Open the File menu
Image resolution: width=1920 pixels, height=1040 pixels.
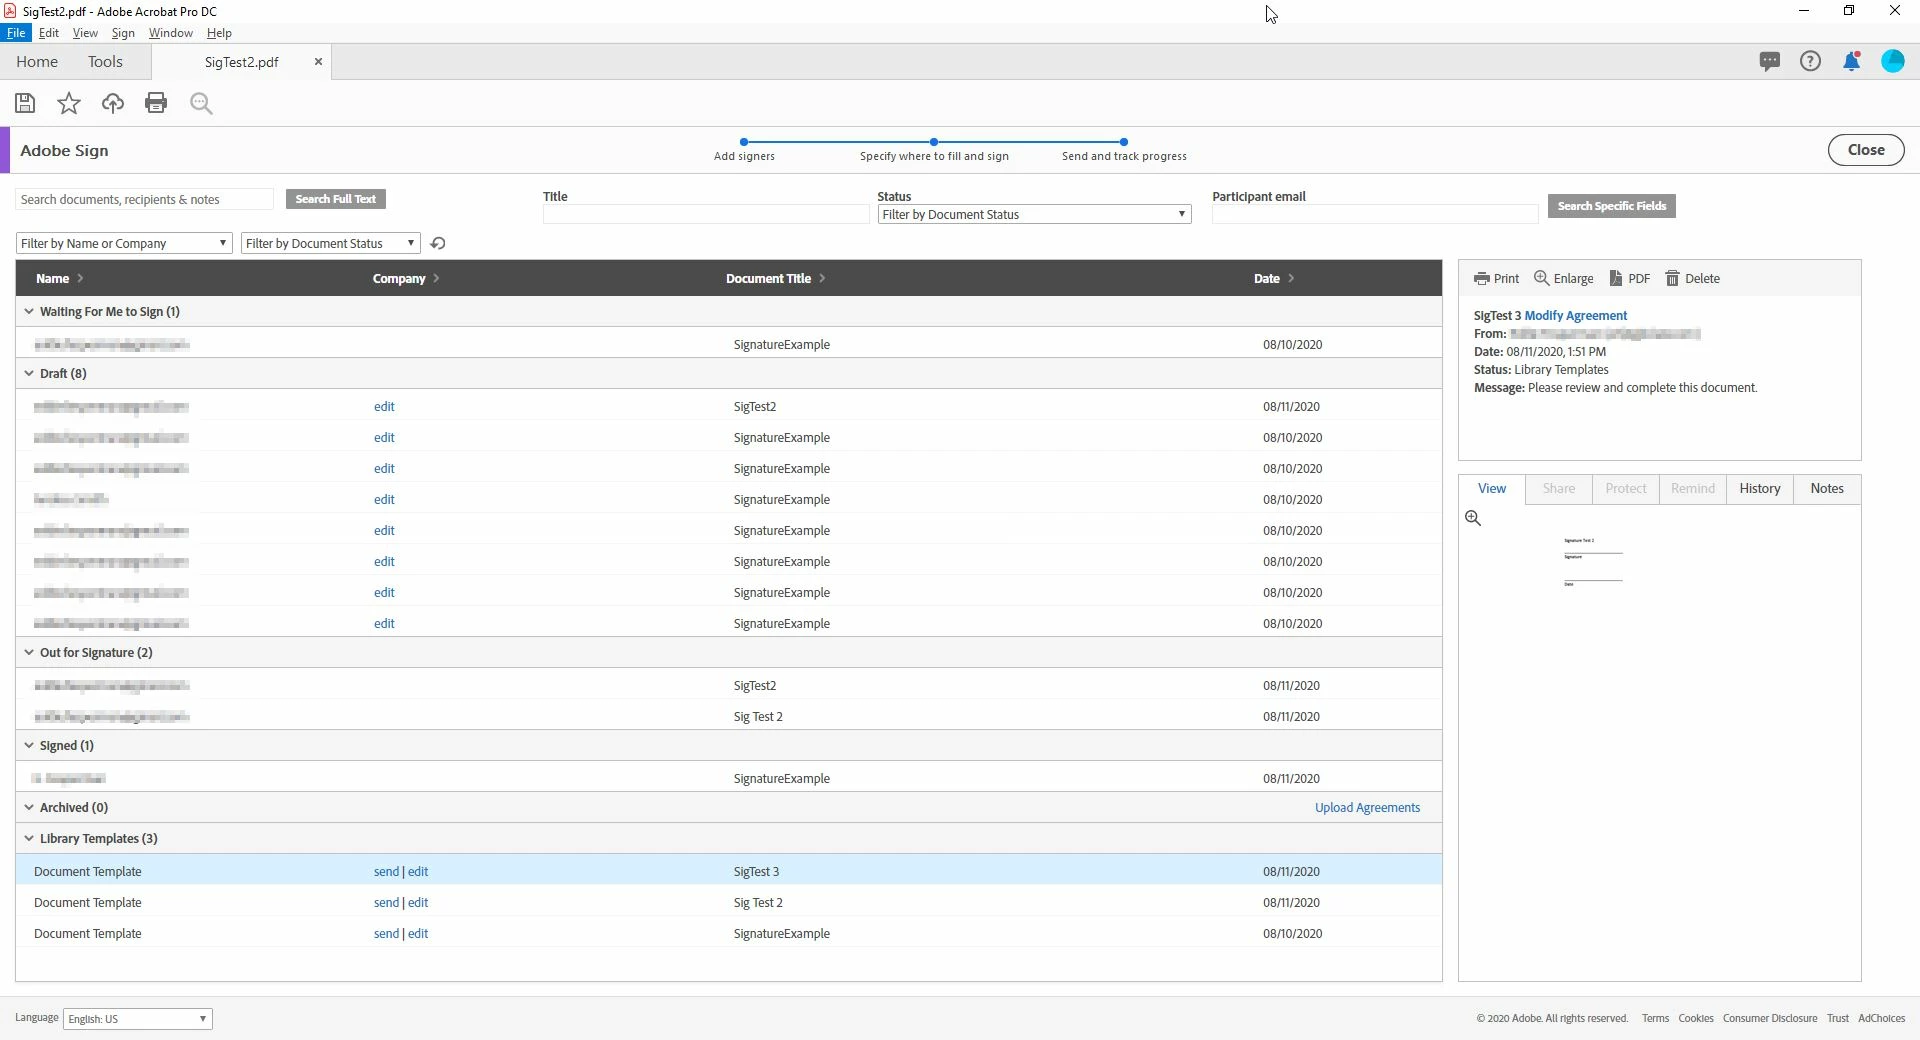click(x=16, y=33)
